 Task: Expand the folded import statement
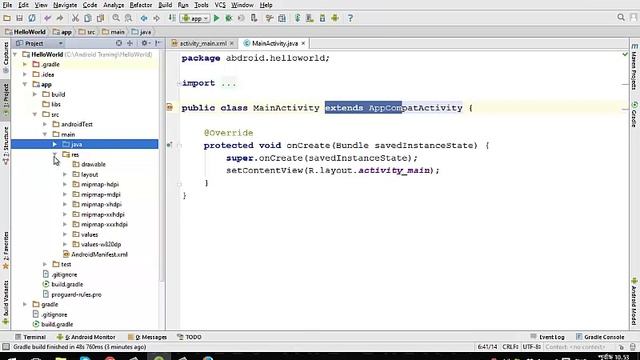(229, 83)
